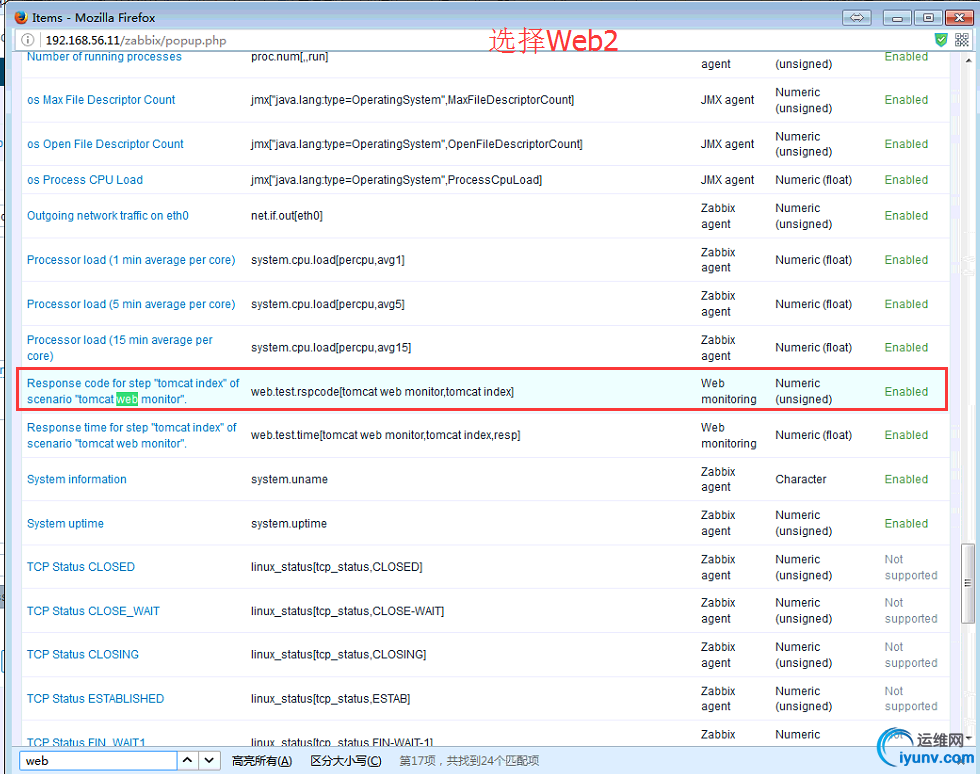
Task: Click the green shield icon in address bar
Action: [x=941, y=40]
